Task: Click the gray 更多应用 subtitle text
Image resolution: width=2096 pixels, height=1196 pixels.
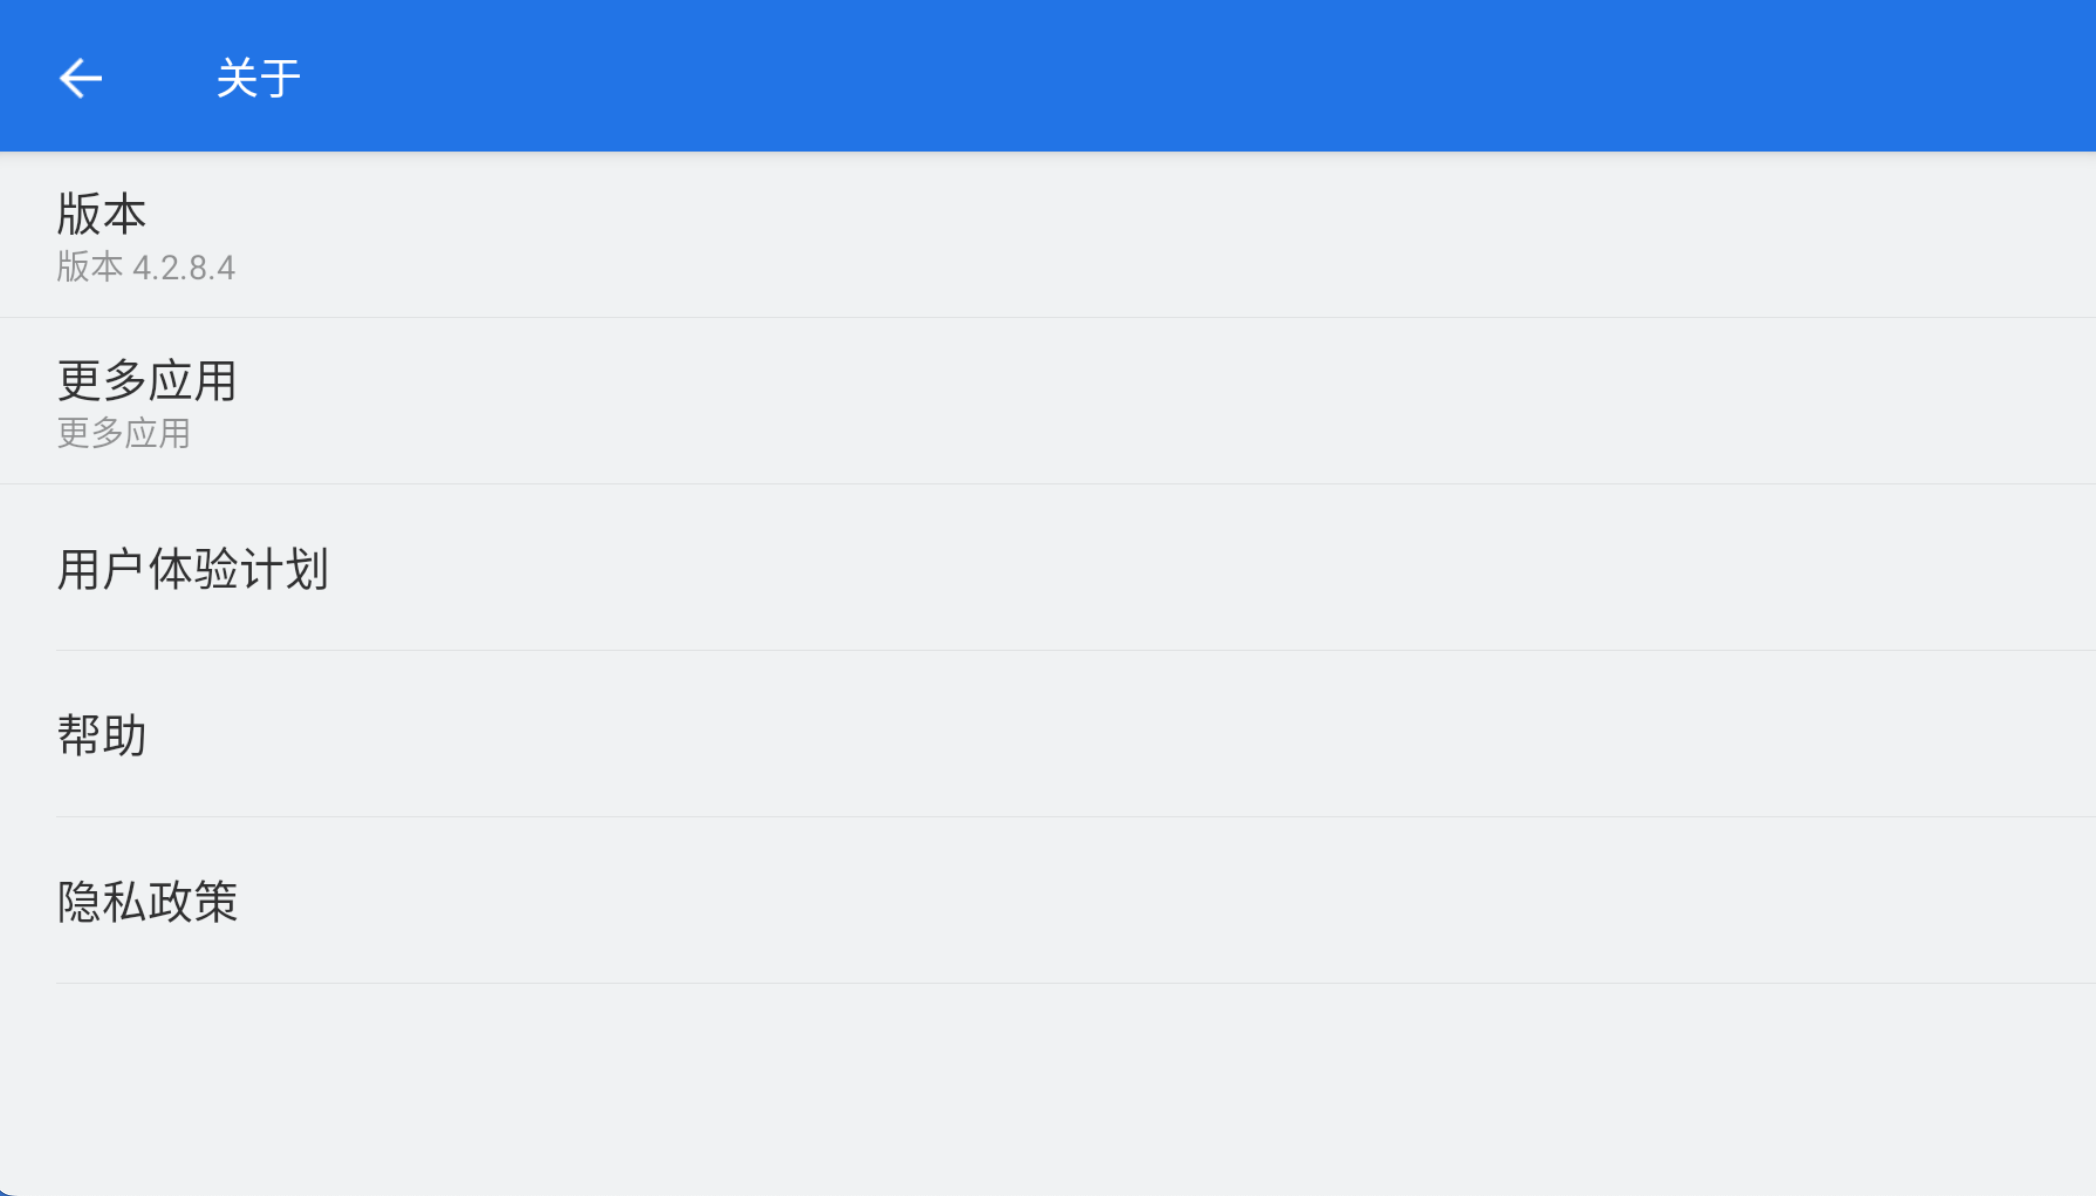Action: tap(123, 433)
